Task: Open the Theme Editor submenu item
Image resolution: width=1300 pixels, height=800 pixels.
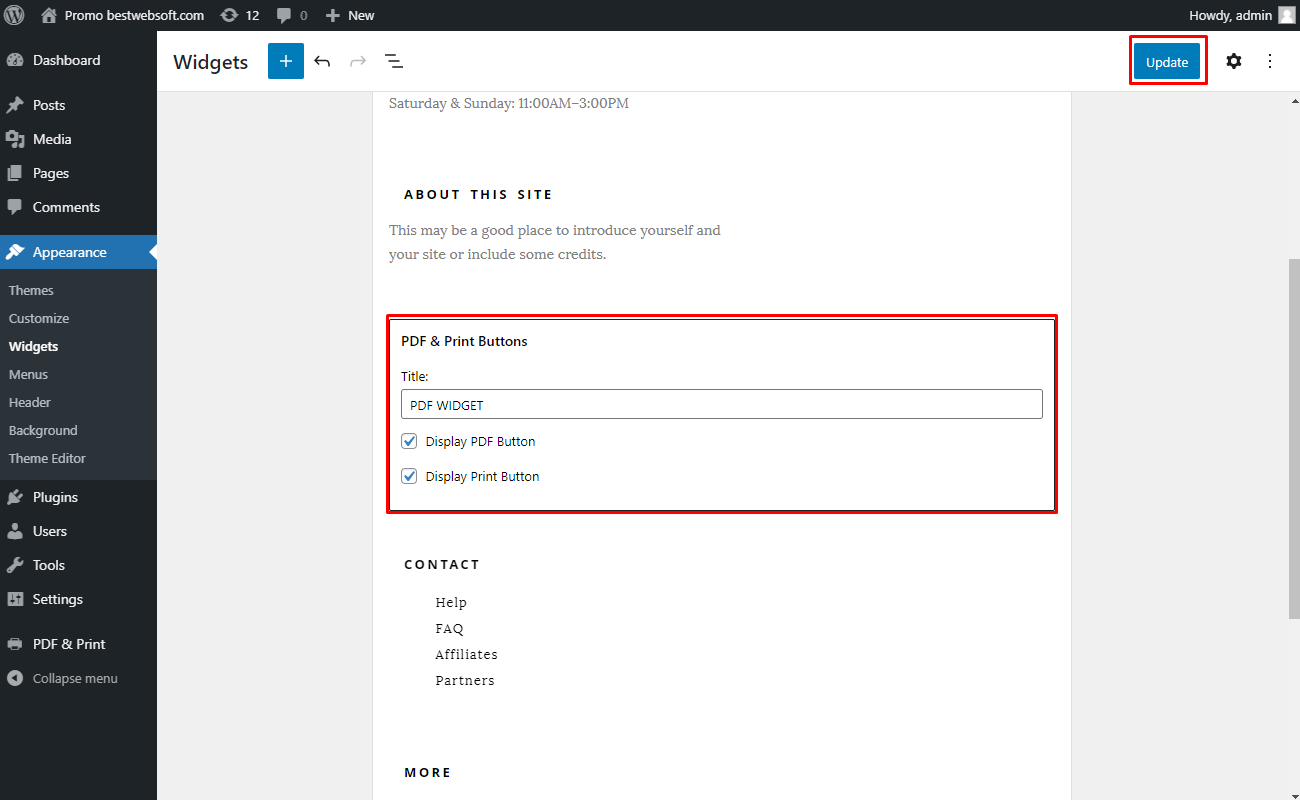Action: (47, 458)
